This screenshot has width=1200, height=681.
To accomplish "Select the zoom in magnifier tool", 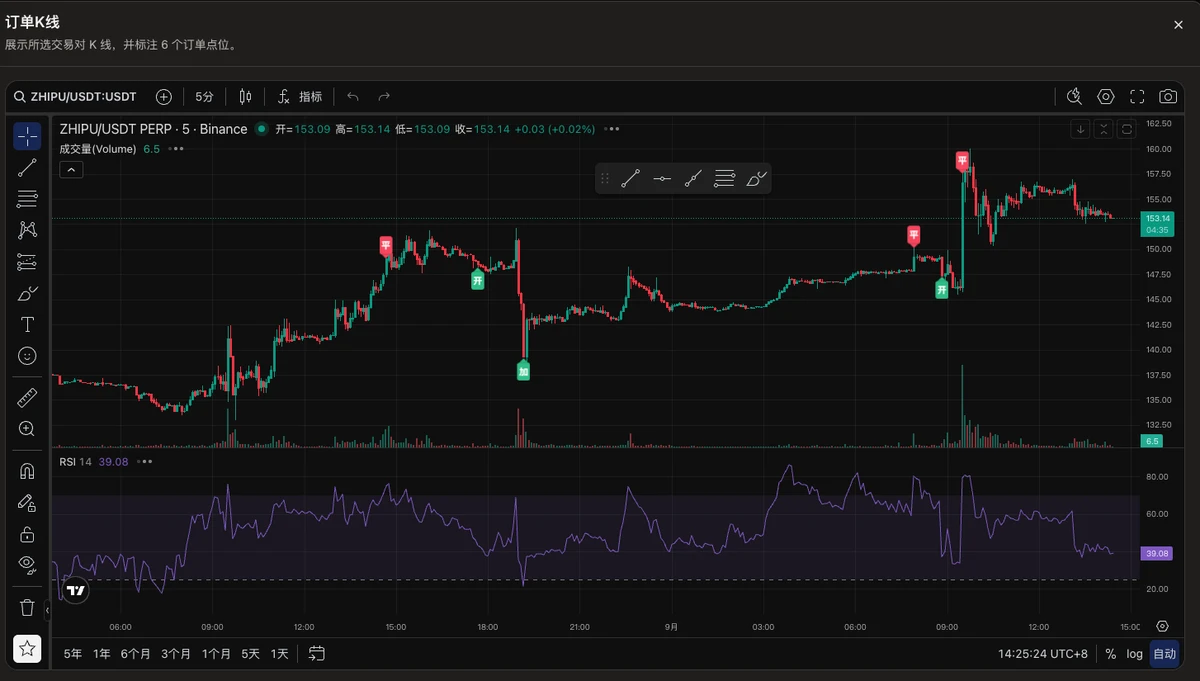I will click(x=27, y=429).
